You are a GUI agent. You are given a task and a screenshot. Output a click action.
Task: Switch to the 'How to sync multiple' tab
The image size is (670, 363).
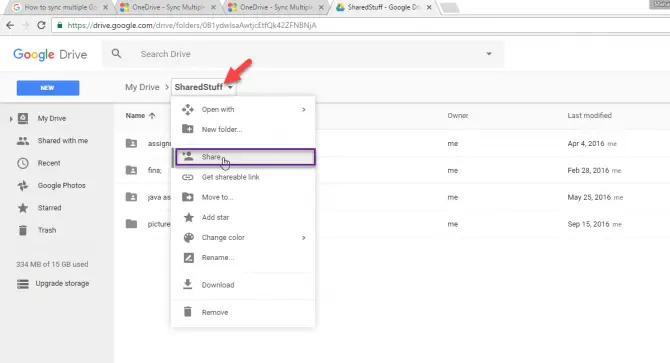pos(60,7)
